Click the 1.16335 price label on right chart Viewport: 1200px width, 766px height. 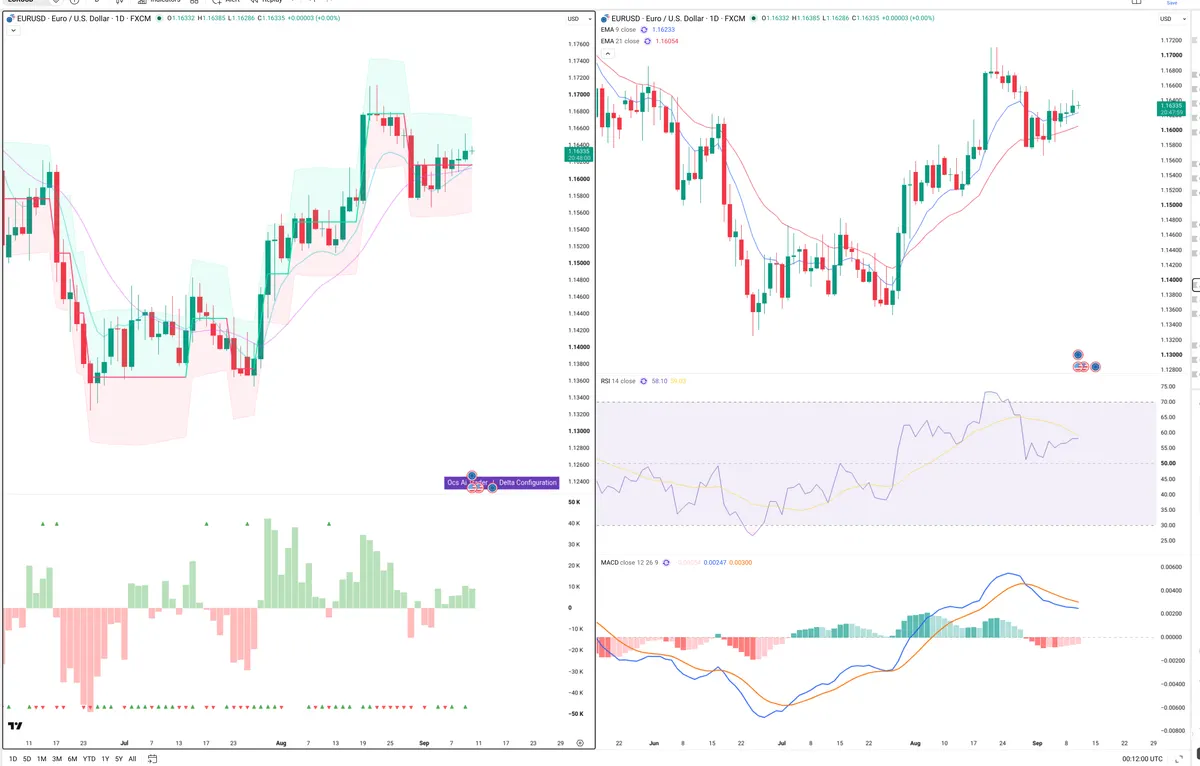(x=1172, y=108)
